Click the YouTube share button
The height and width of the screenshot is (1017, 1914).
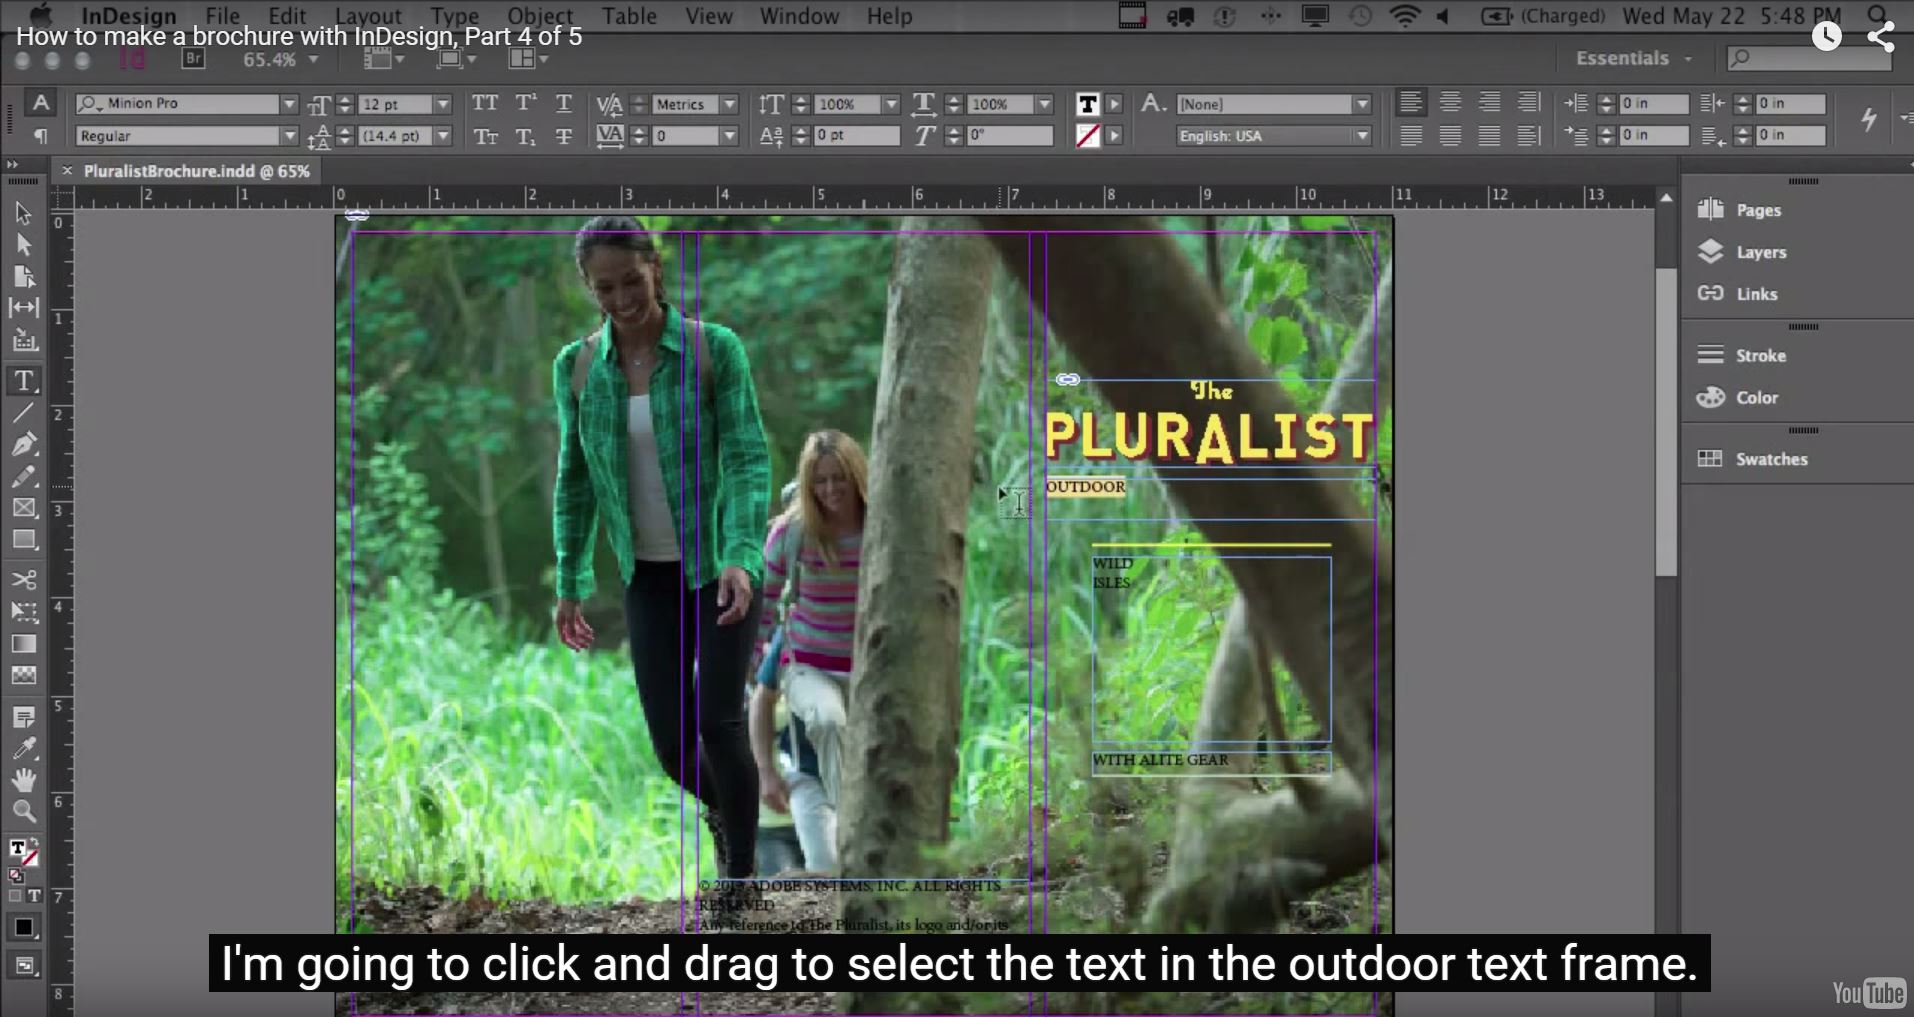point(1880,37)
